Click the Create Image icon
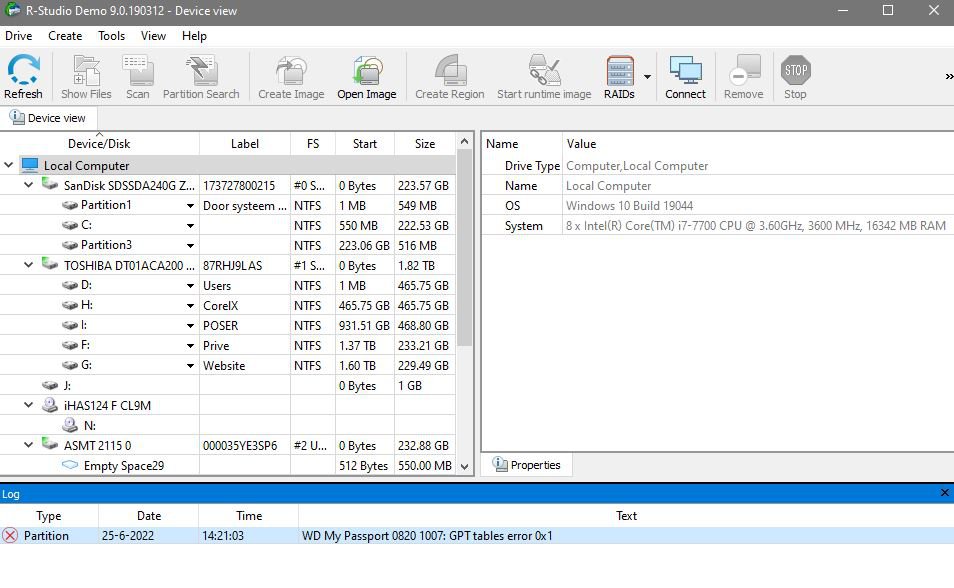 [x=291, y=77]
